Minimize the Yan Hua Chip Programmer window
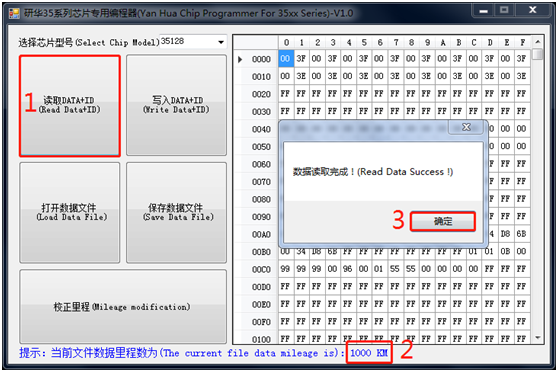Image resolution: width=558 pixels, height=372 pixels. [x=483, y=11]
